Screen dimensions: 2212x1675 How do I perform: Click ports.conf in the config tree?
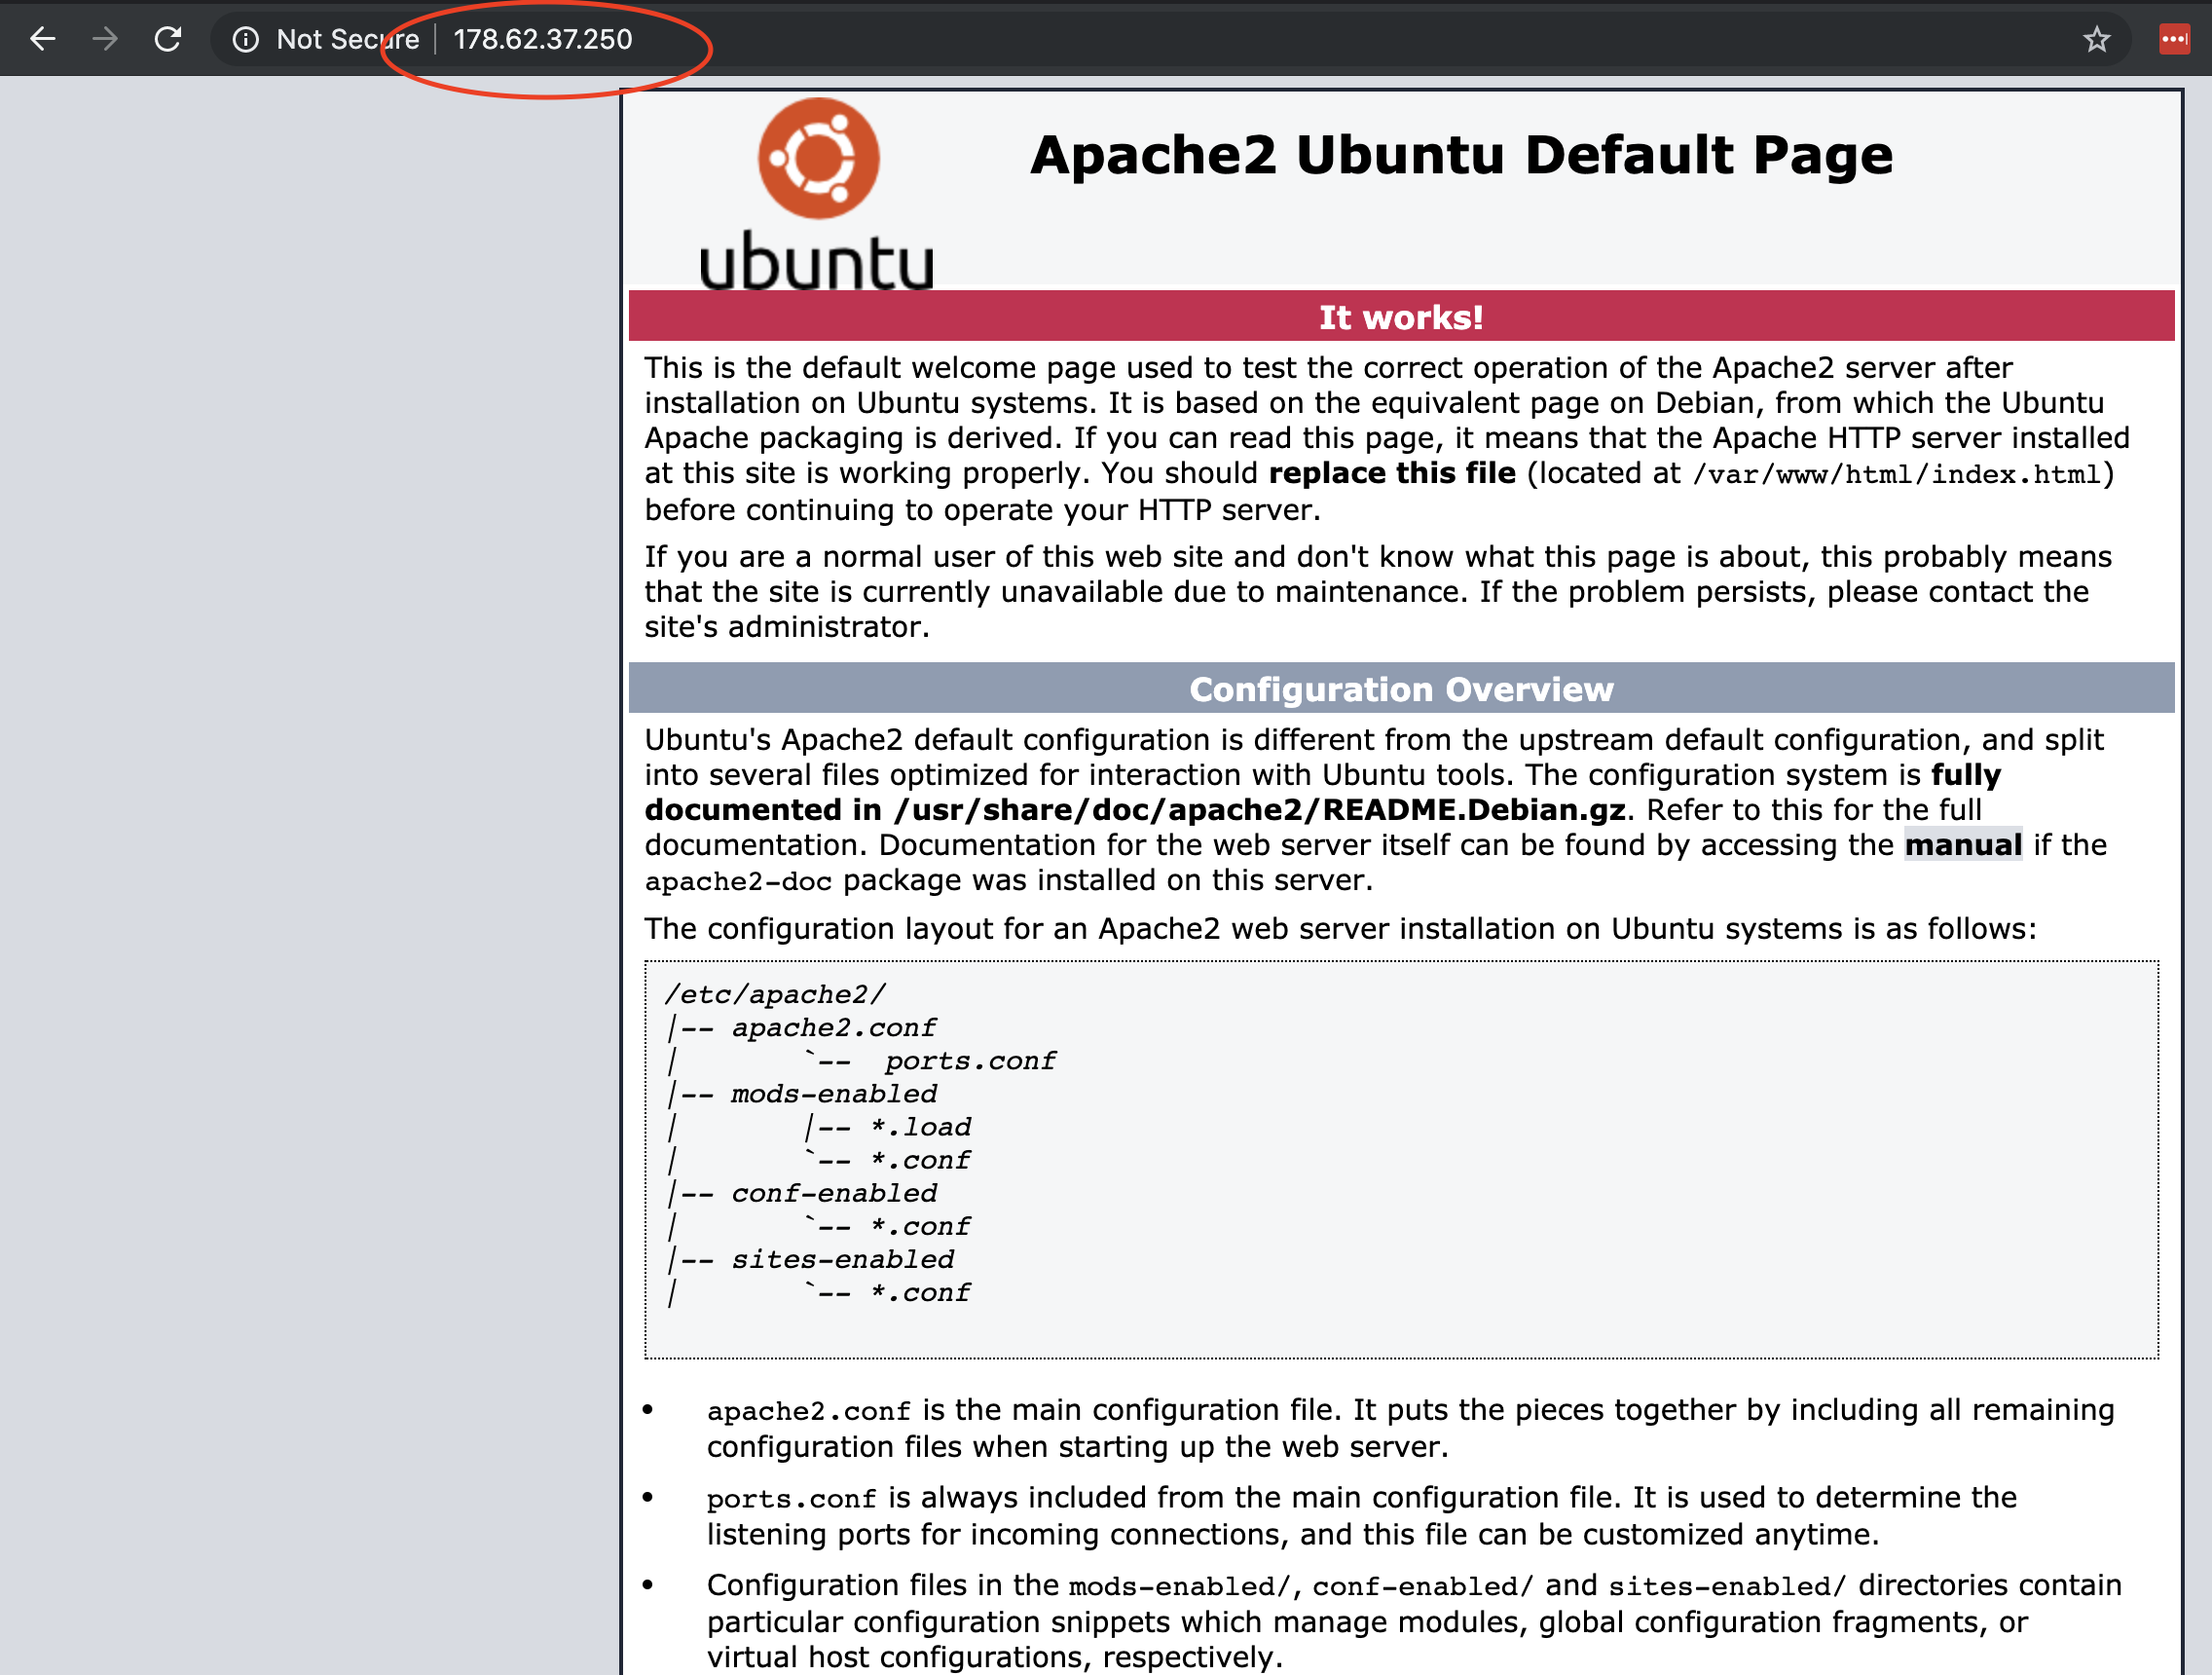point(970,1061)
